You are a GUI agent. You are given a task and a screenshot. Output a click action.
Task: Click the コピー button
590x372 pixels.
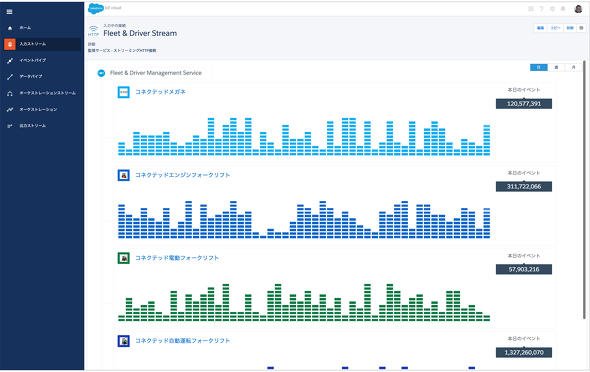(555, 28)
